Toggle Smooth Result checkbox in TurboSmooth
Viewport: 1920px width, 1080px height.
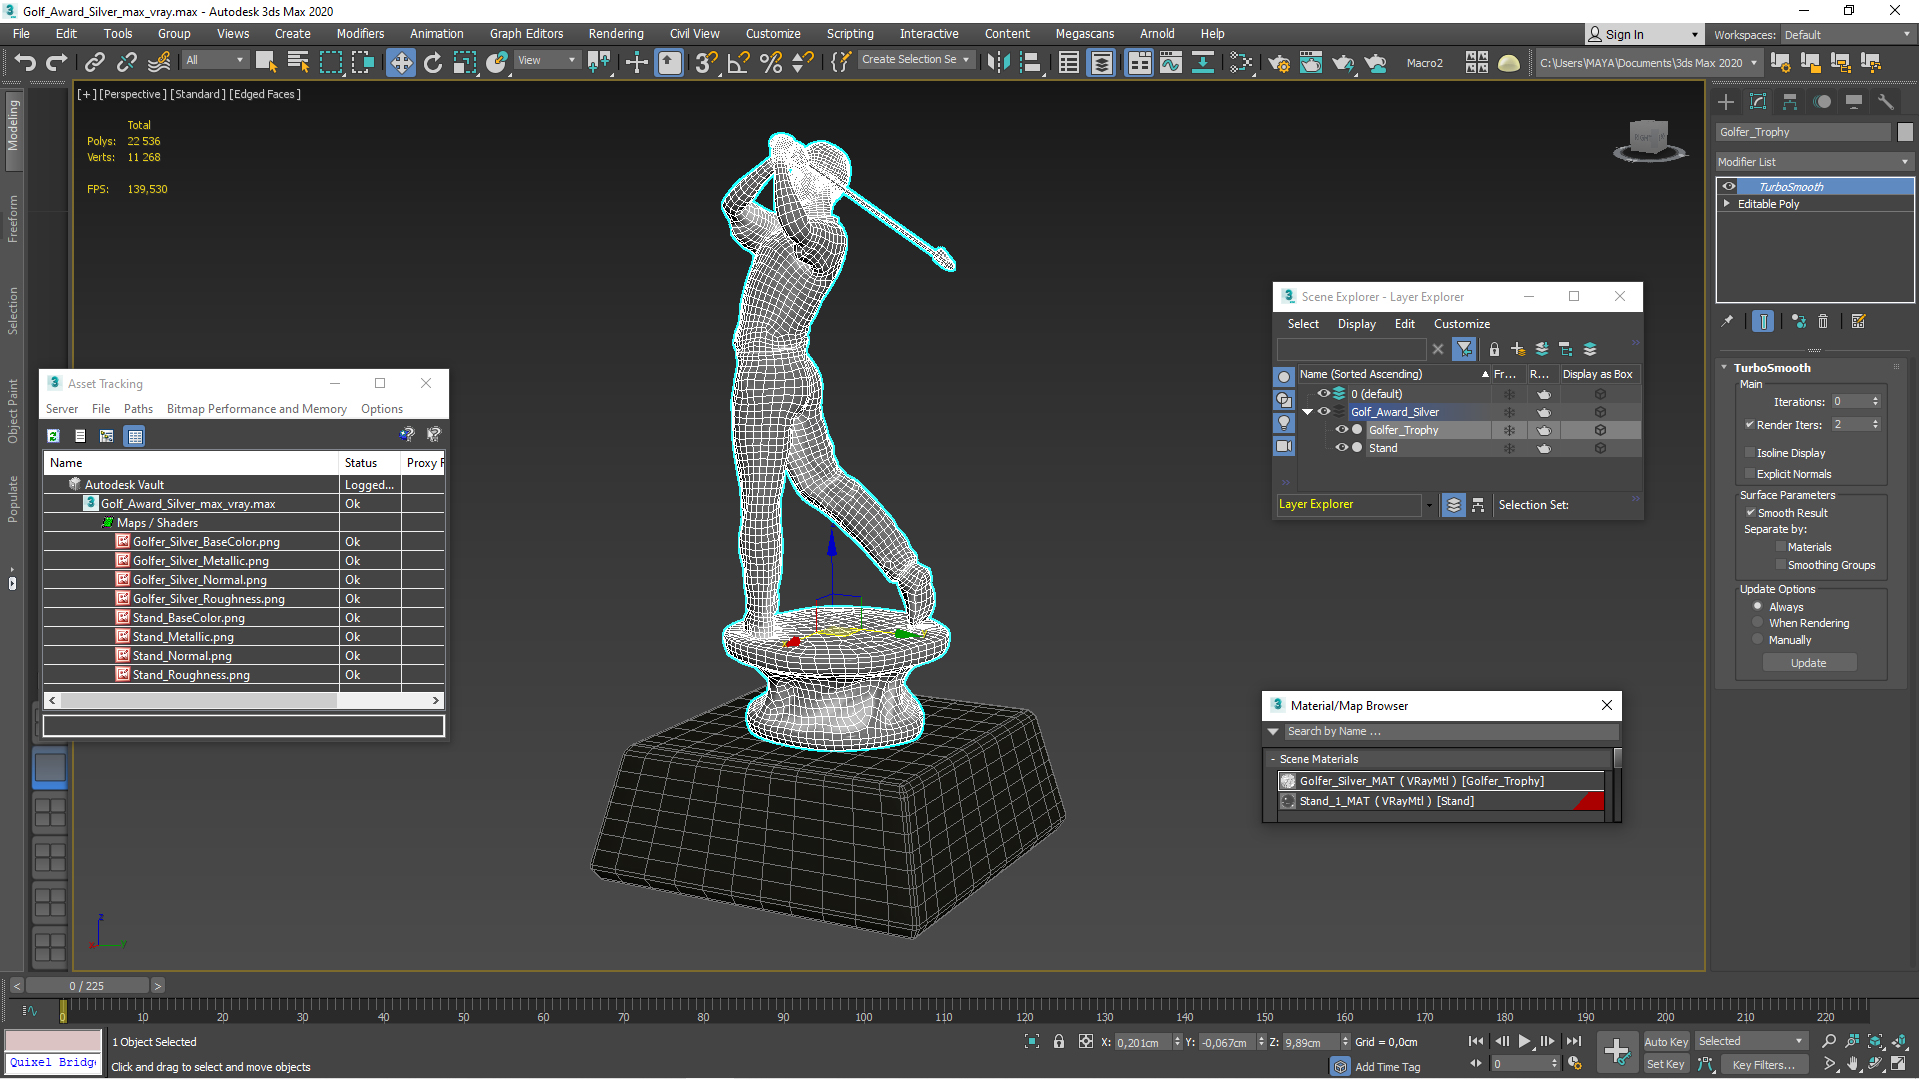point(1751,512)
